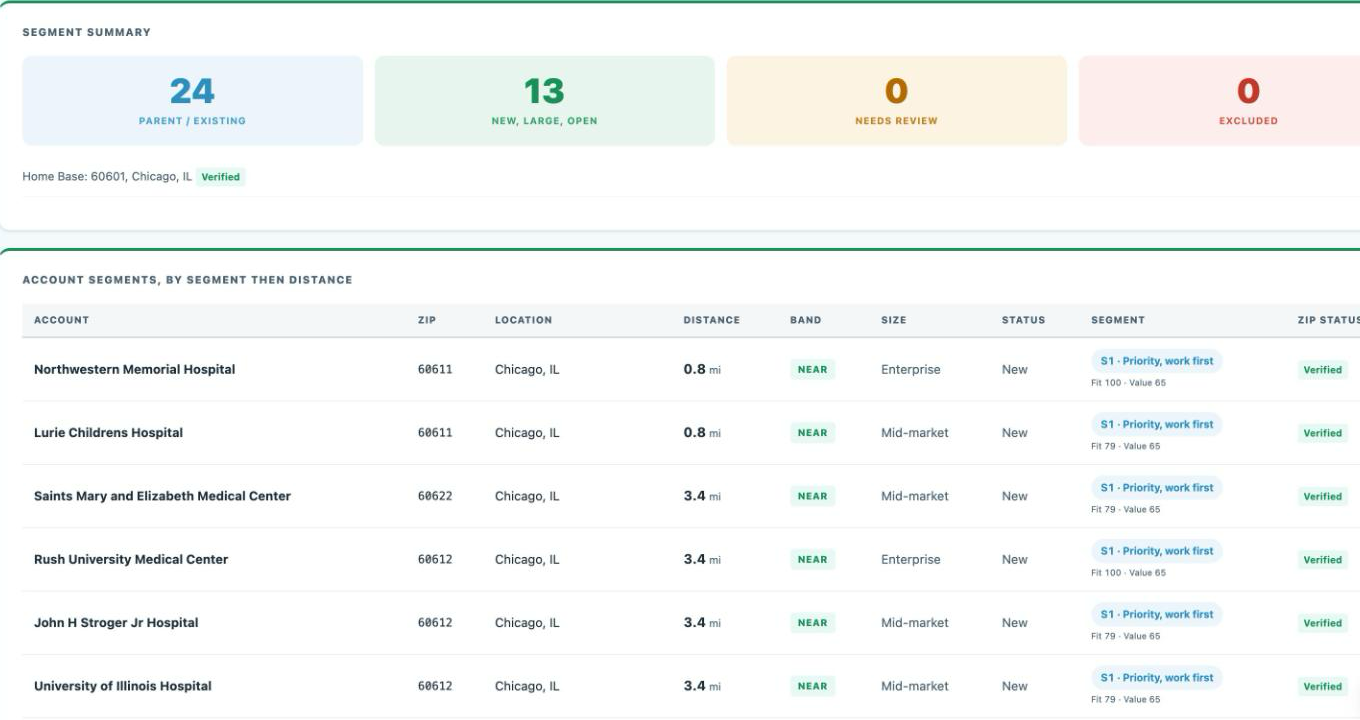The width and height of the screenshot is (1360, 720).
Task: Click the 'Segment Summary' heading
Action: point(87,32)
